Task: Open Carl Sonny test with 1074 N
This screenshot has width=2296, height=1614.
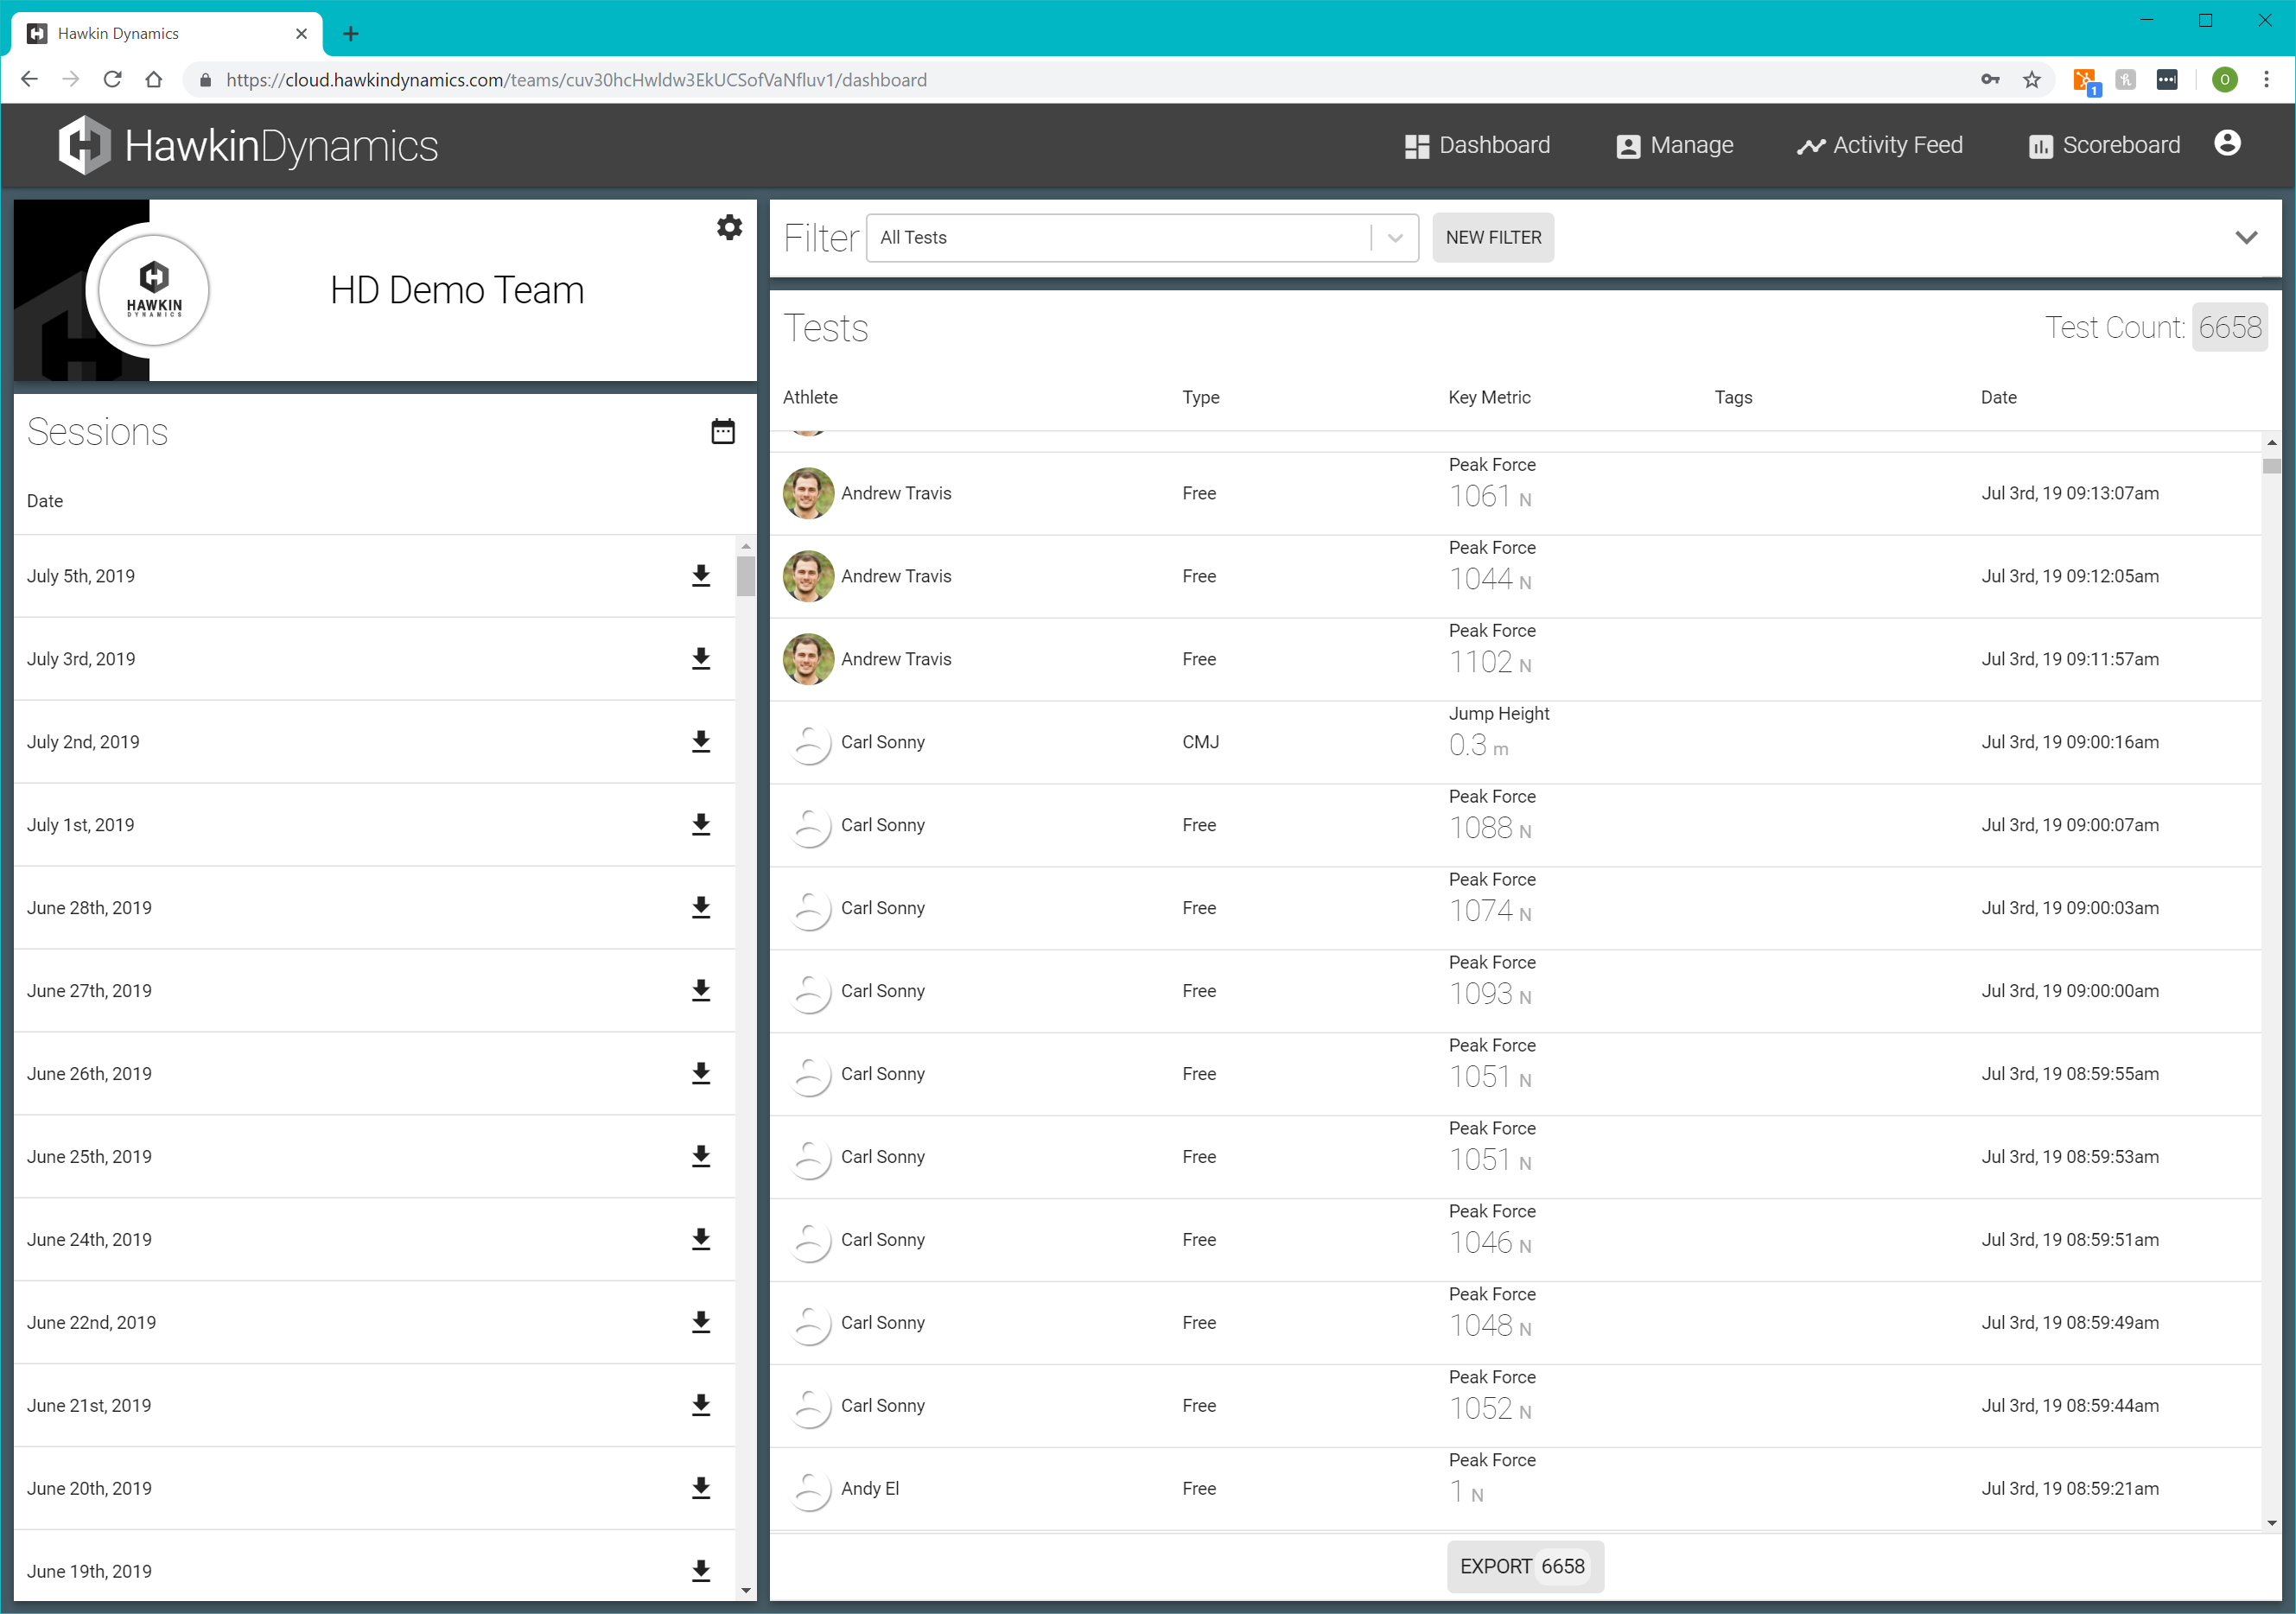Action: (1515, 908)
